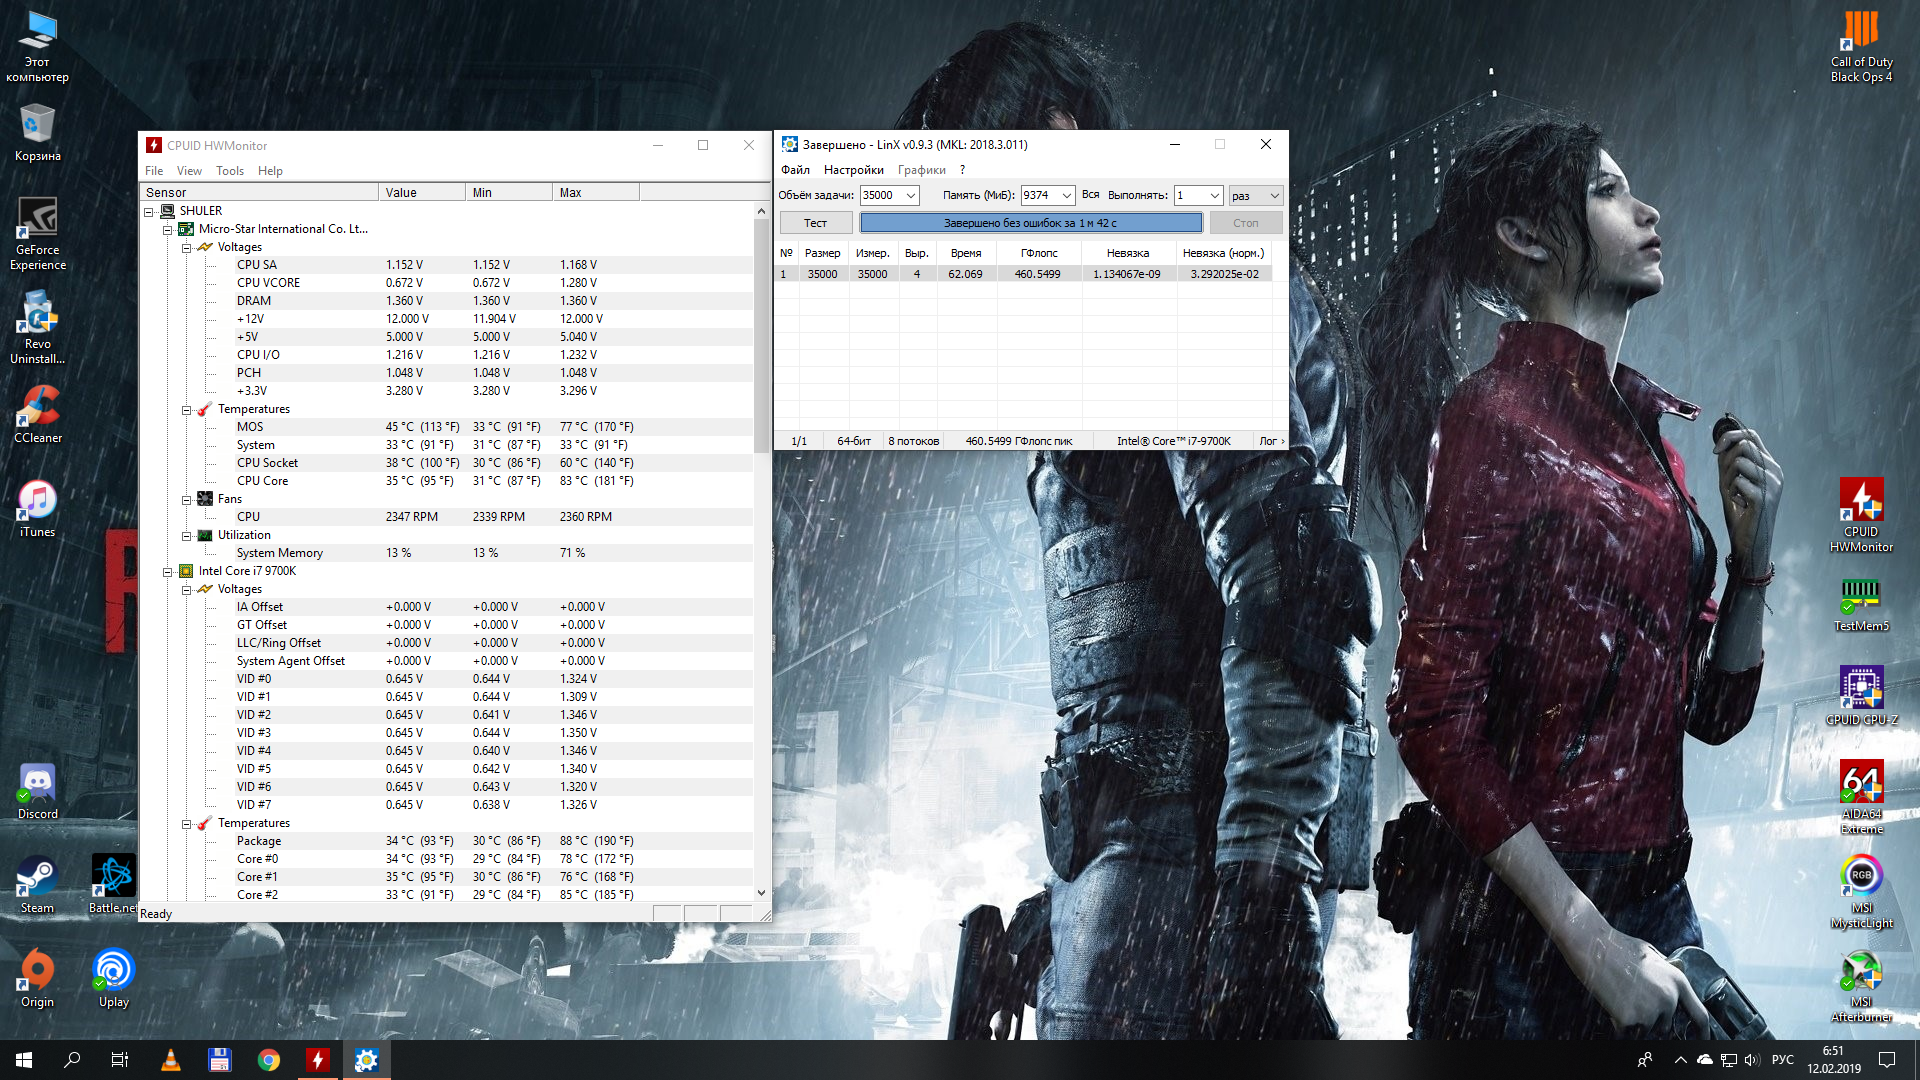Open the Настройки menu in LinX
This screenshot has width=1920, height=1080.
click(x=853, y=170)
